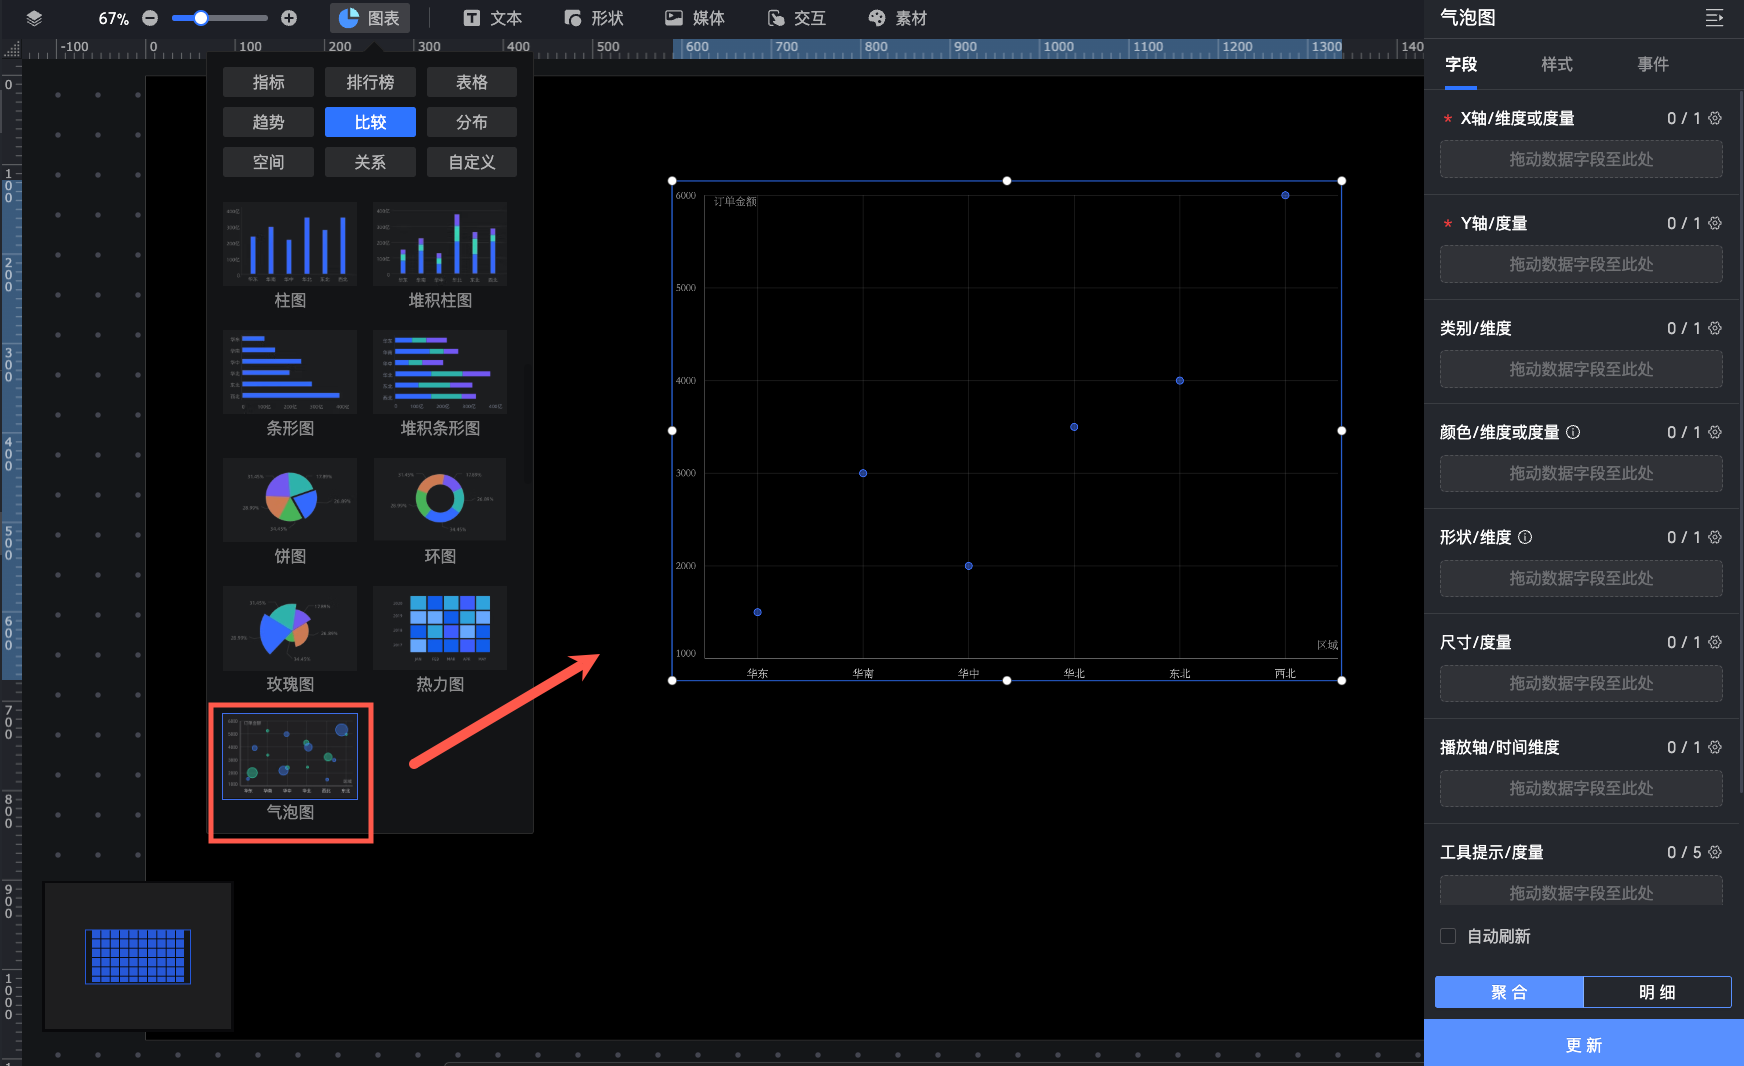This screenshot has height=1066, width=1744.
Task: Click the 尺寸/度量 field drop area
Action: point(1581,683)
